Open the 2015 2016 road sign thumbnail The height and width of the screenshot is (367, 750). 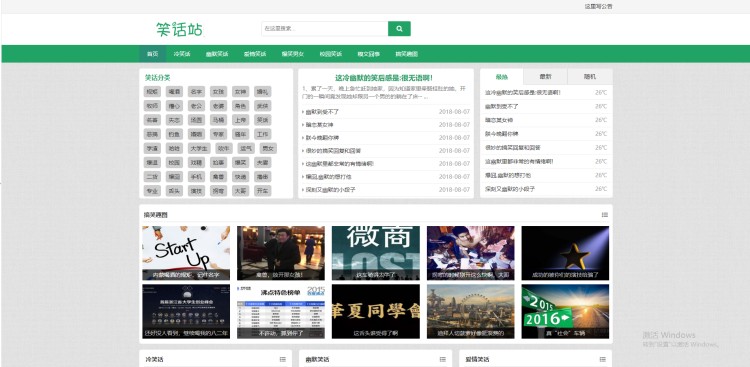(565, 311)
